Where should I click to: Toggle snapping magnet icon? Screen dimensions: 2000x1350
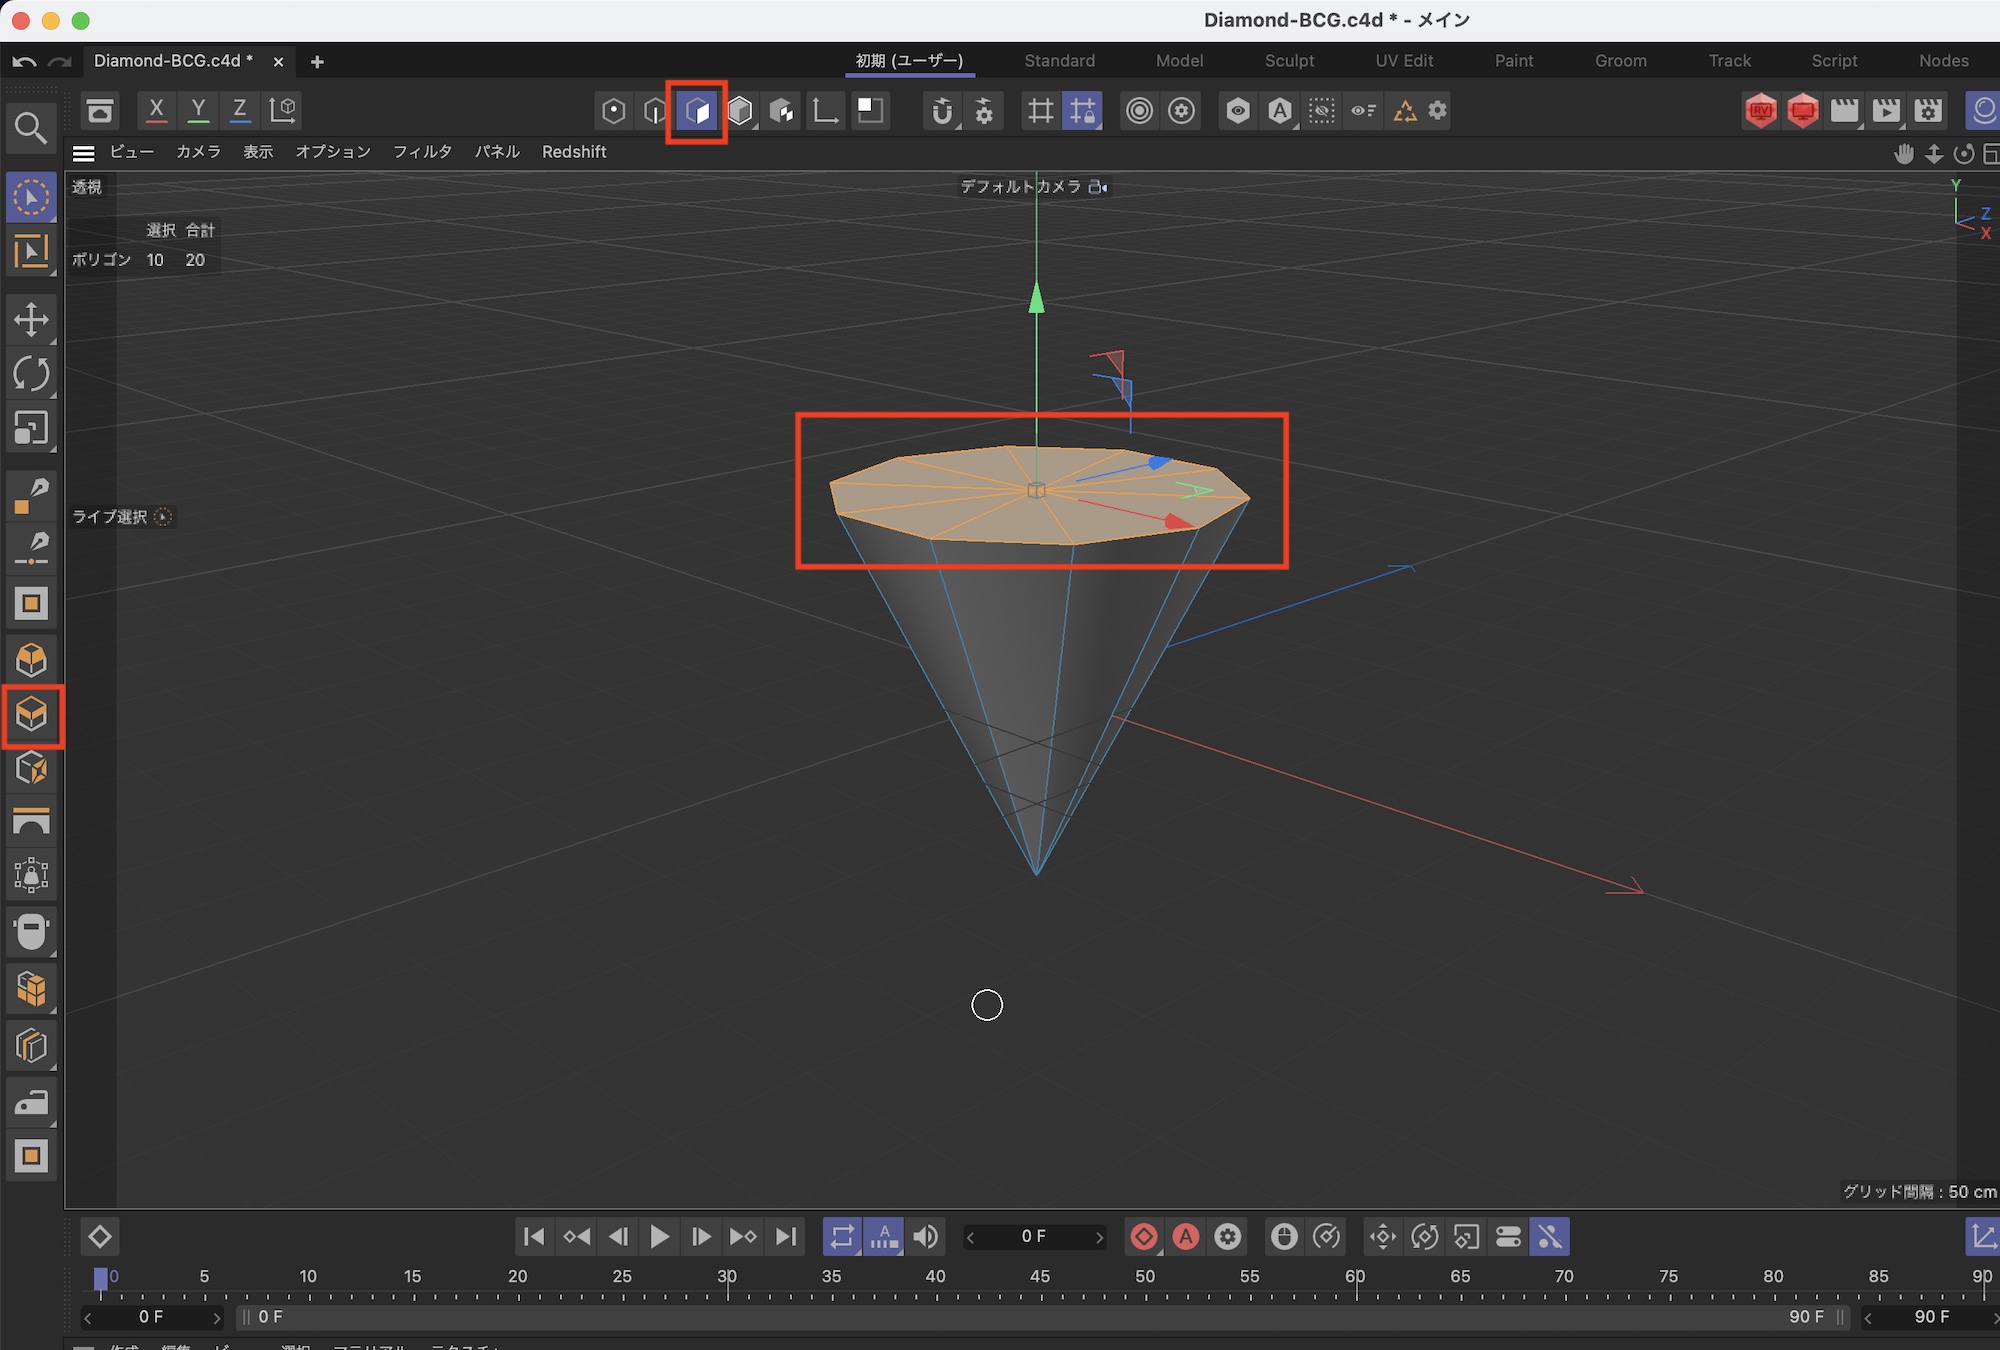(941, 110)
